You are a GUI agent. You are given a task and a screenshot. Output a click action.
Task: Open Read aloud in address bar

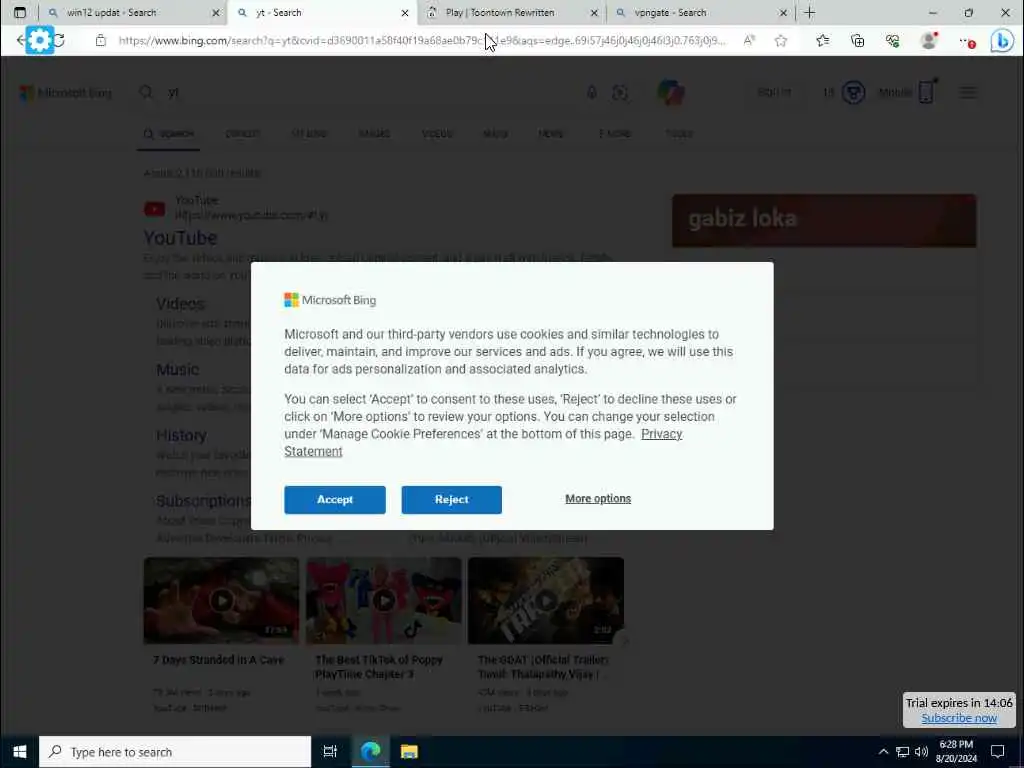[749, 40]
